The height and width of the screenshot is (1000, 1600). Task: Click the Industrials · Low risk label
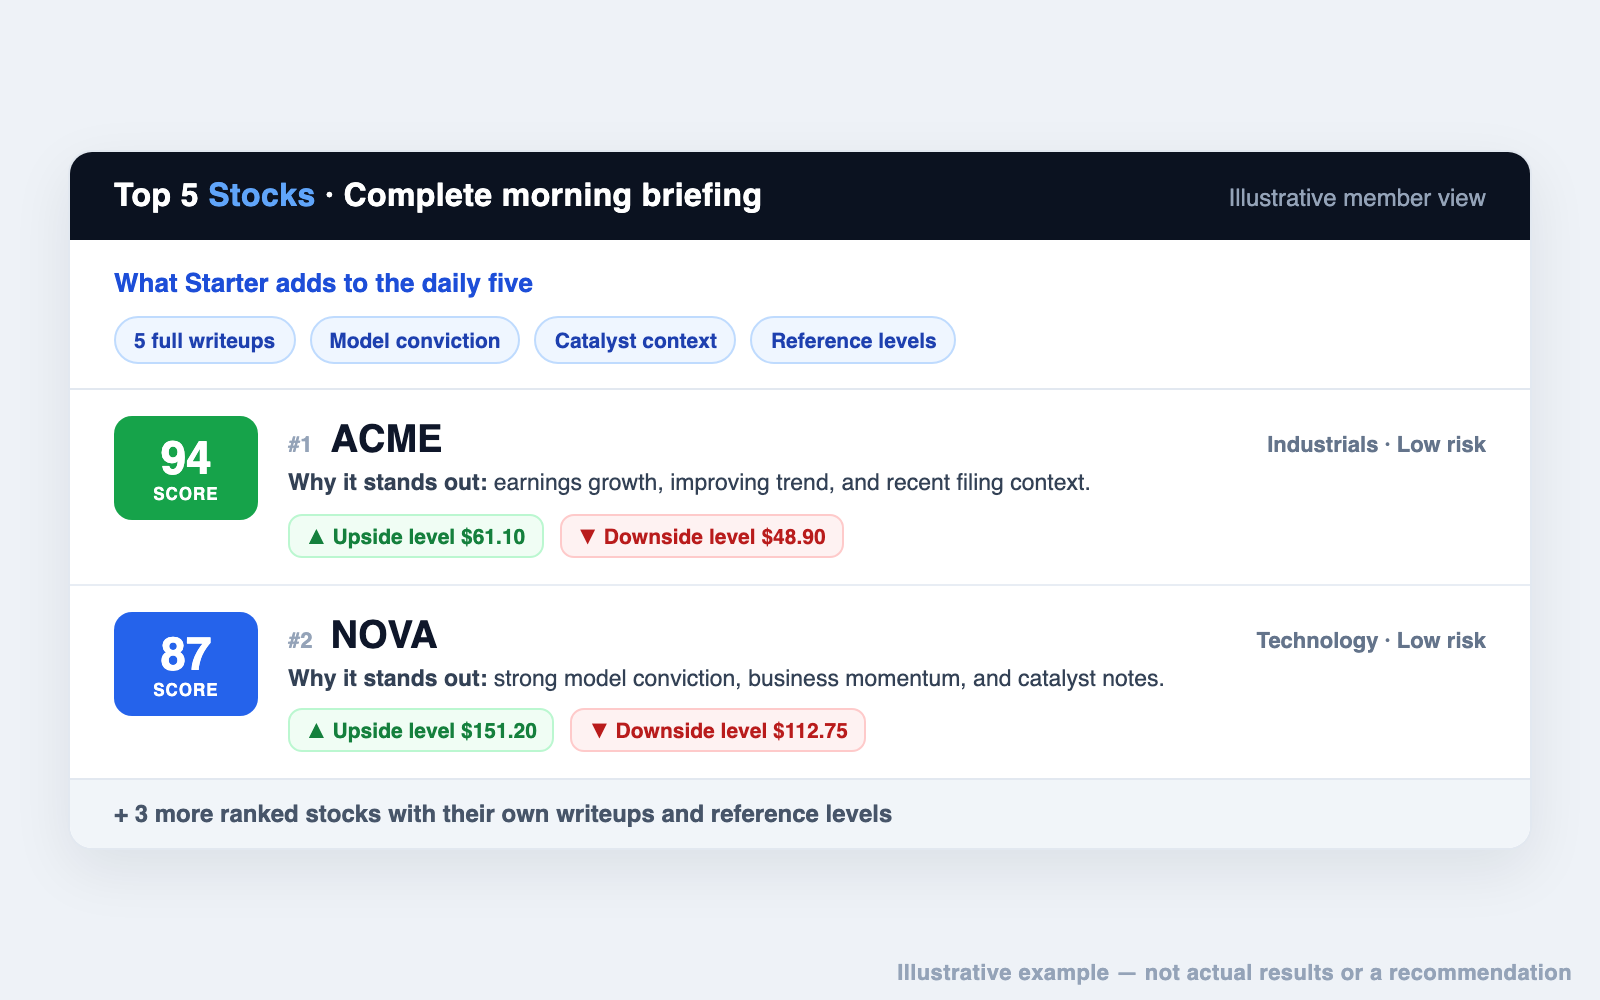pos(1376,444)
